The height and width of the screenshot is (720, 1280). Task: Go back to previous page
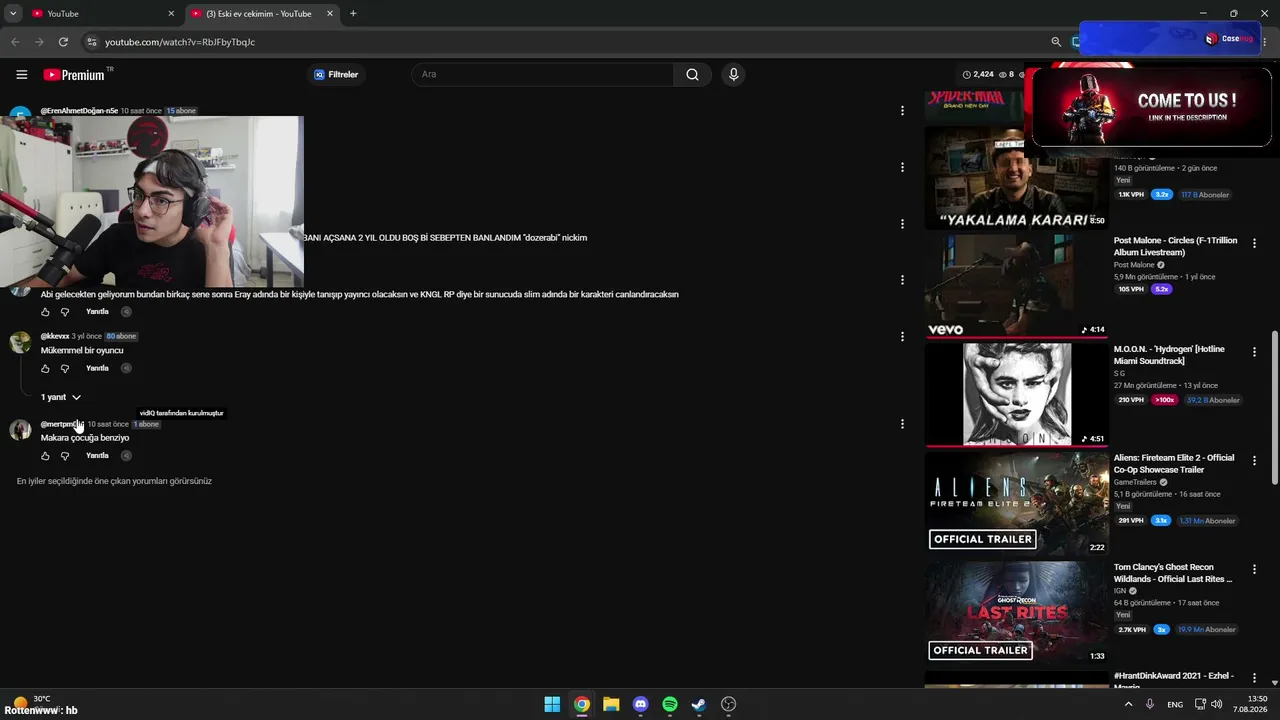pos(15,42)
